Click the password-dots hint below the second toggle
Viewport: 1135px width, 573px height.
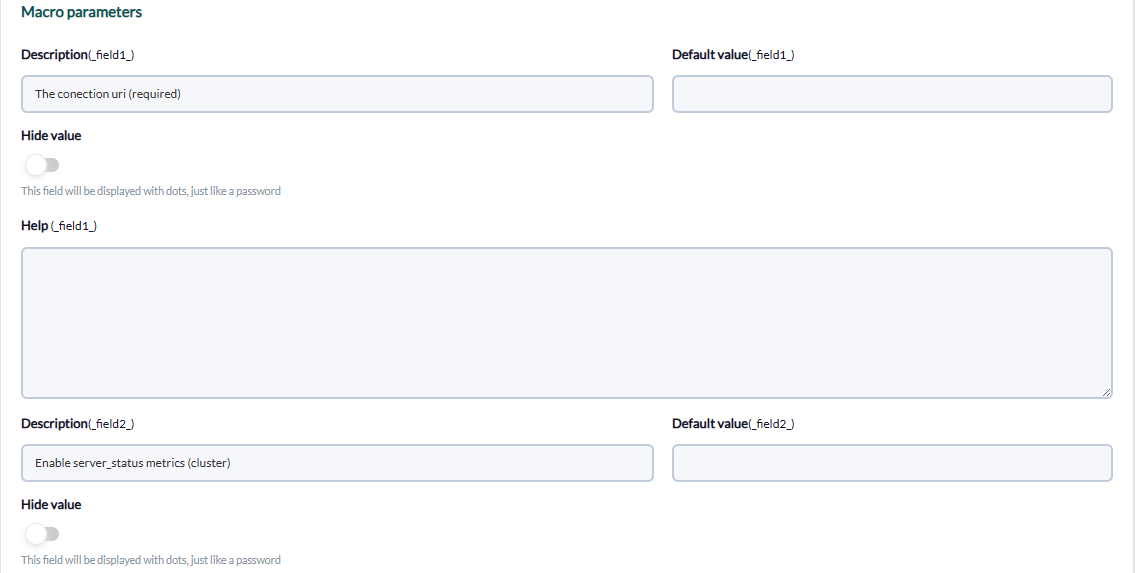coord(151,560)
